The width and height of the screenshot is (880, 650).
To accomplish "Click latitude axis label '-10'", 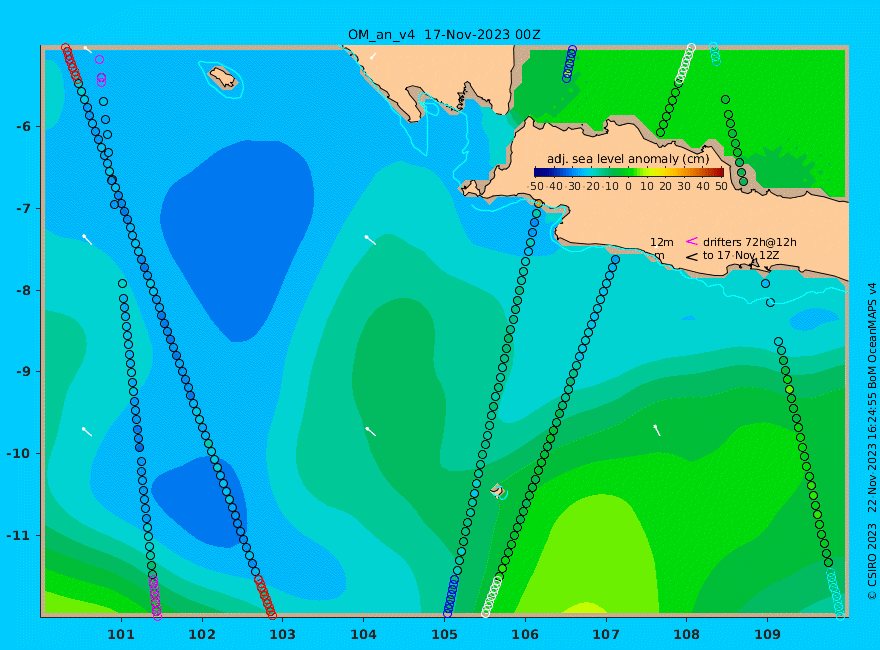I will (x=19, y=453).
